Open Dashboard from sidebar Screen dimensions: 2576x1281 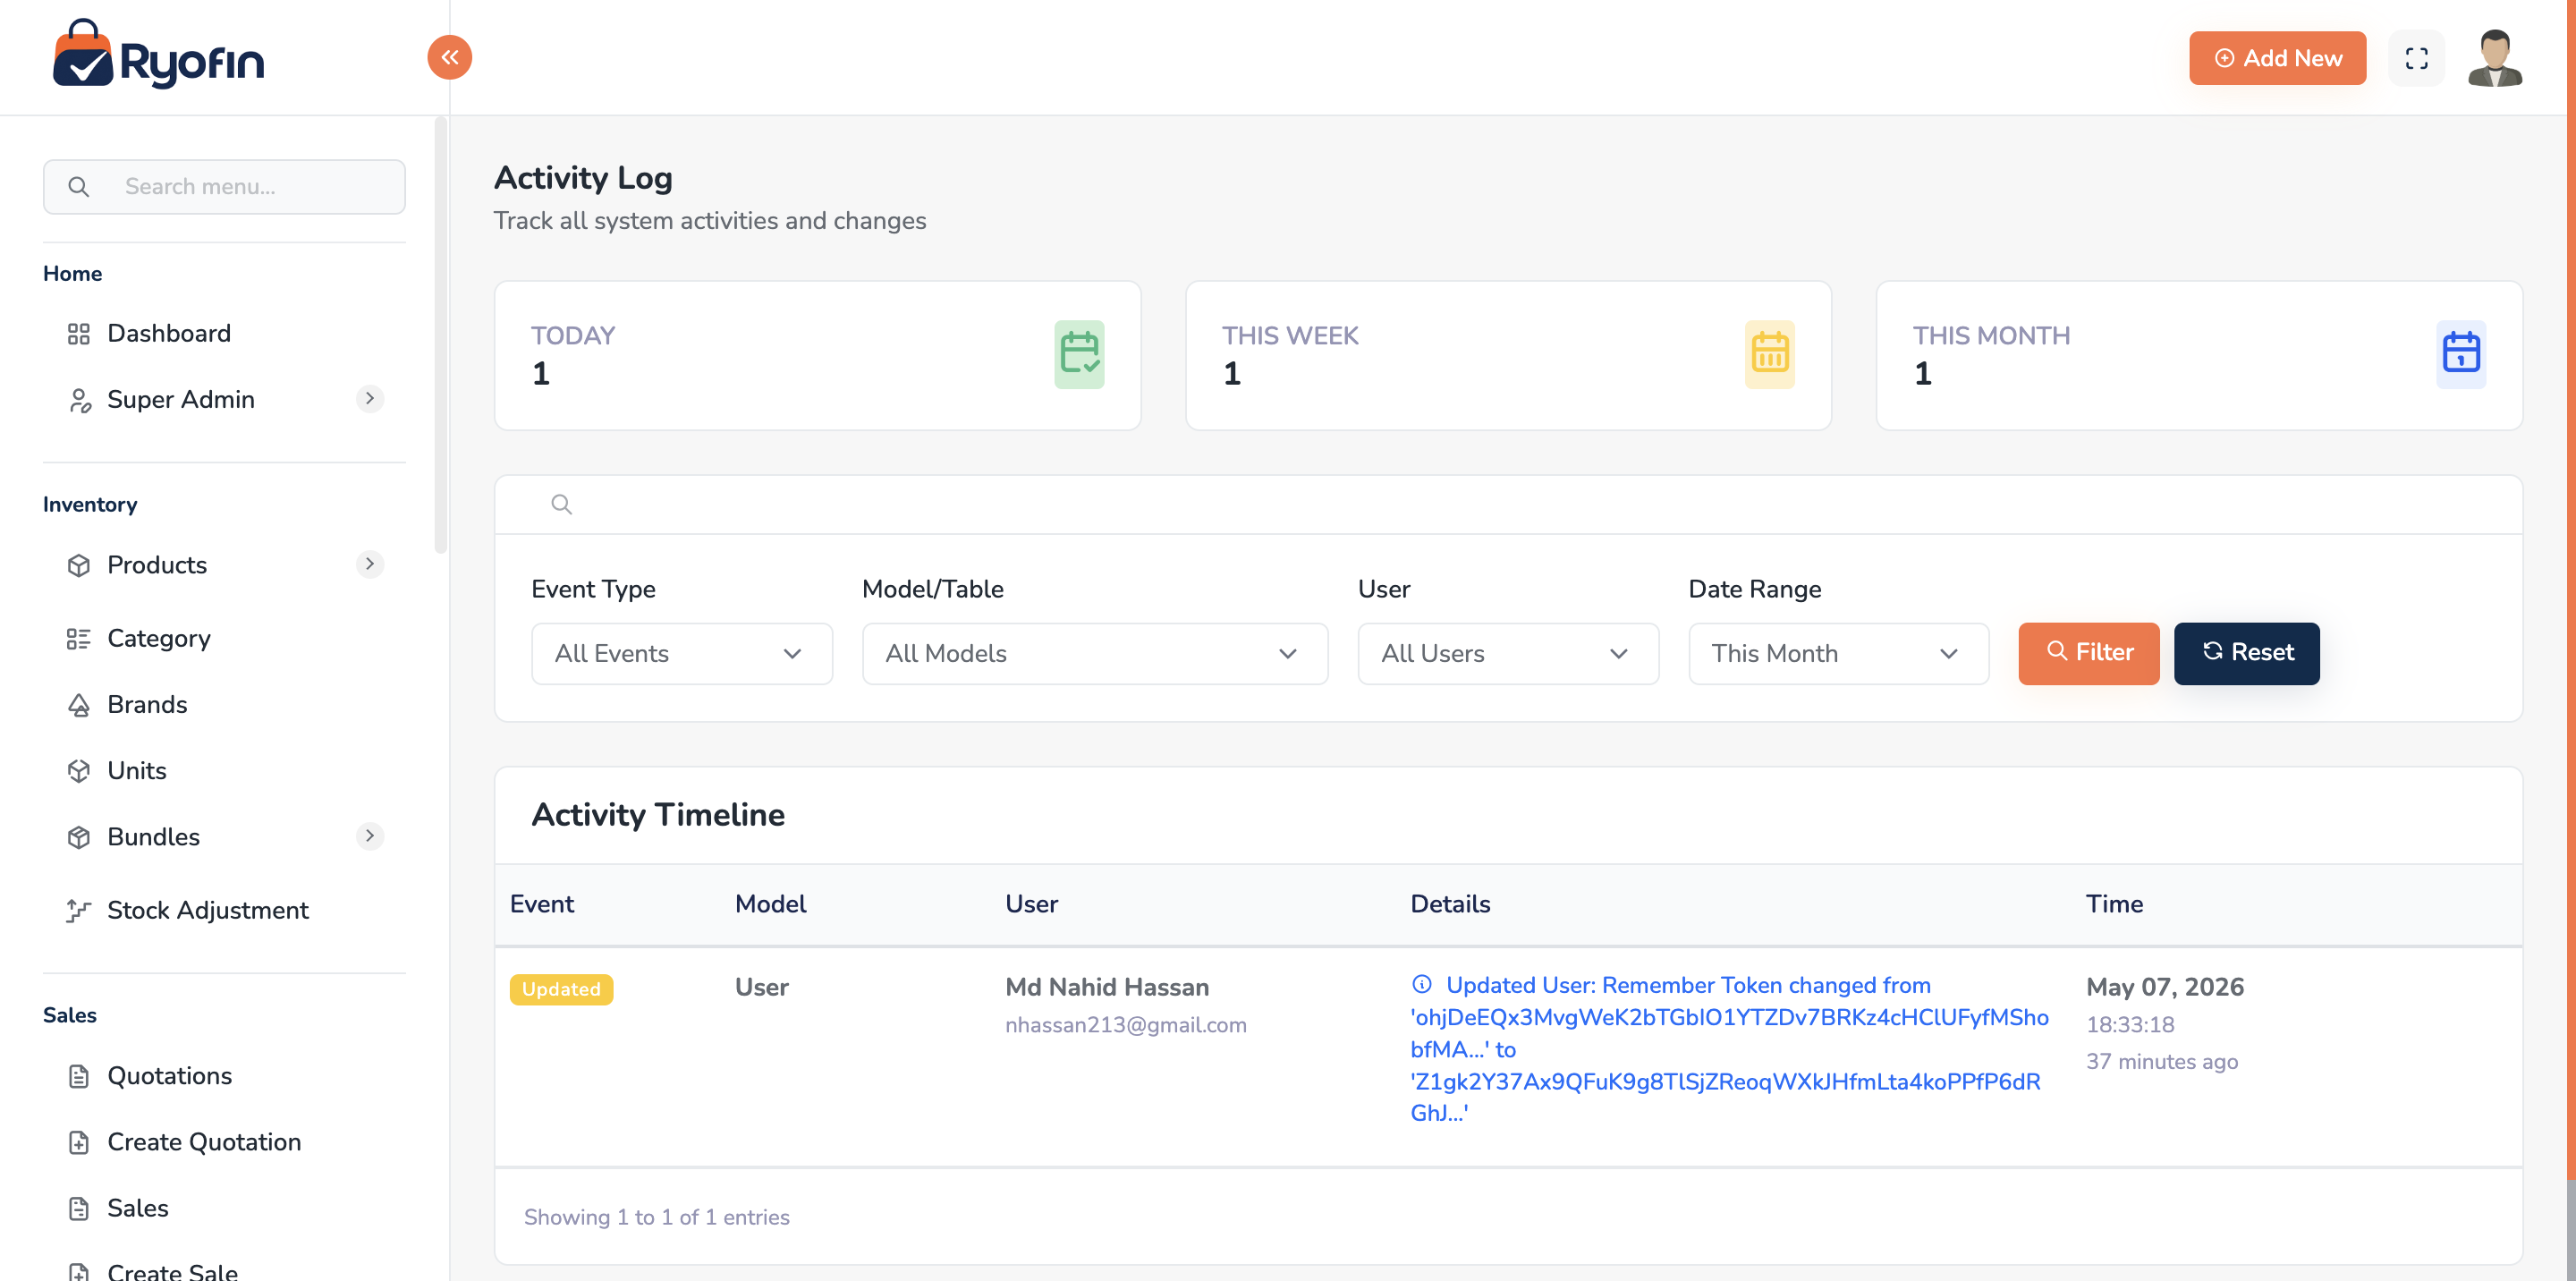169,333
